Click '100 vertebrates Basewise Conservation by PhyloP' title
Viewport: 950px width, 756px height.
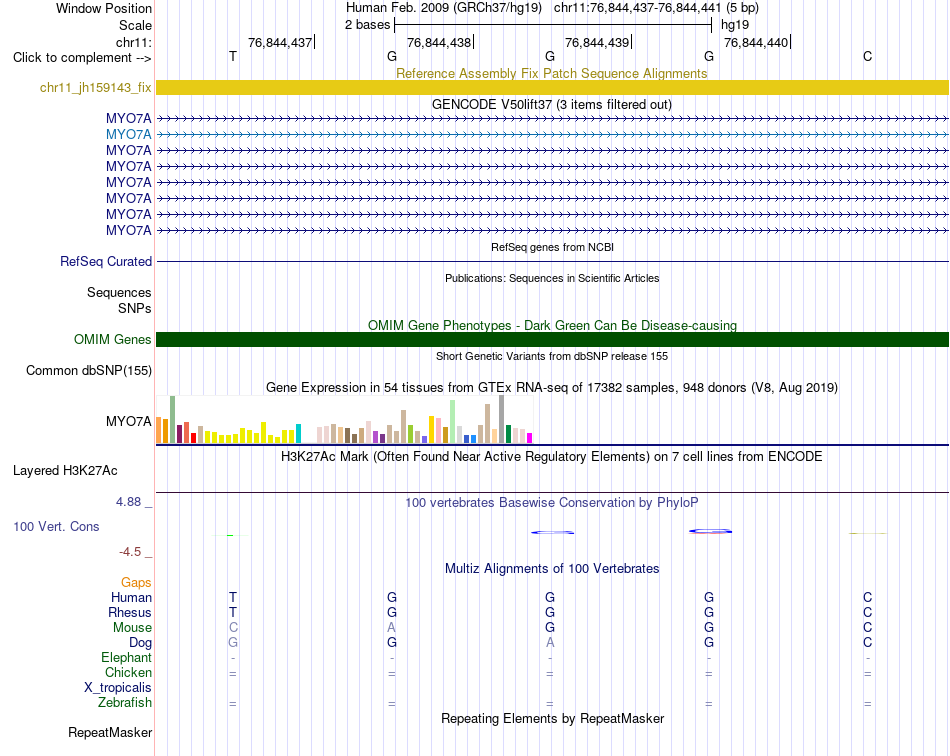click(552, 502)
